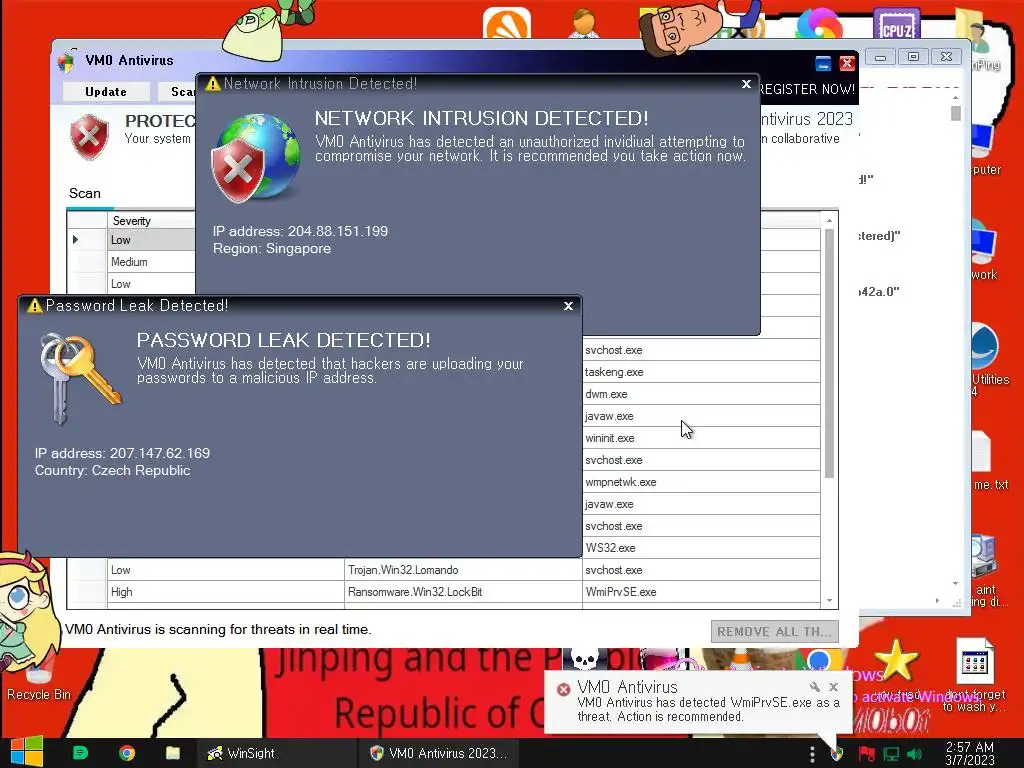Open the green chat app in taskbar
The image size is (1024, 768).
(80, 753)
